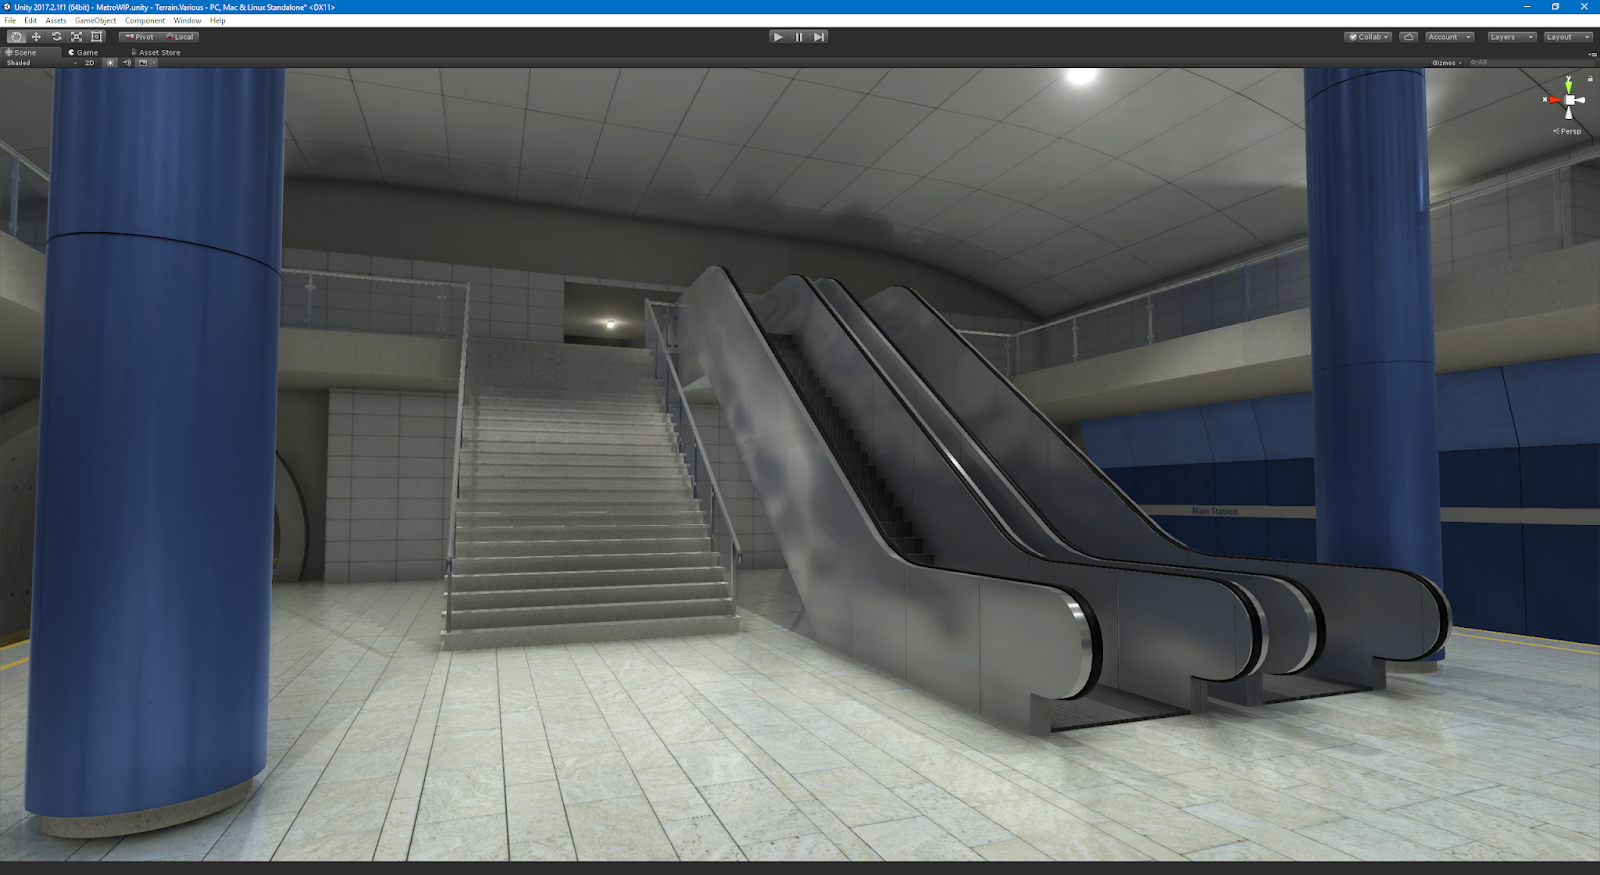Image resolution: width=1600 pixels, height=875 pixels.
Task: Select the Scale tool
Action: [76, 37]
